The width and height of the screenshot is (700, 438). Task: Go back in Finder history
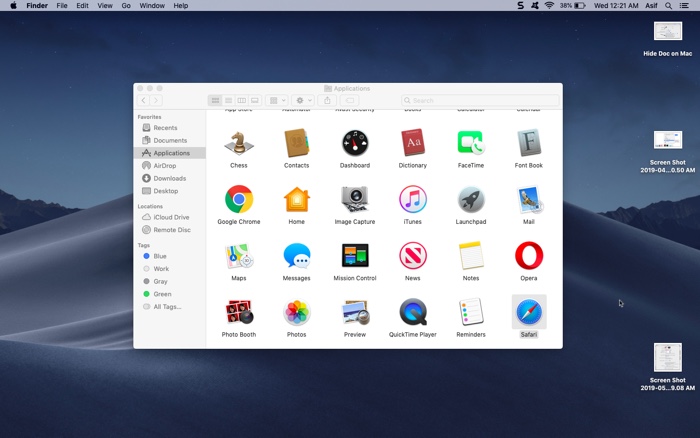coord(144,100)
